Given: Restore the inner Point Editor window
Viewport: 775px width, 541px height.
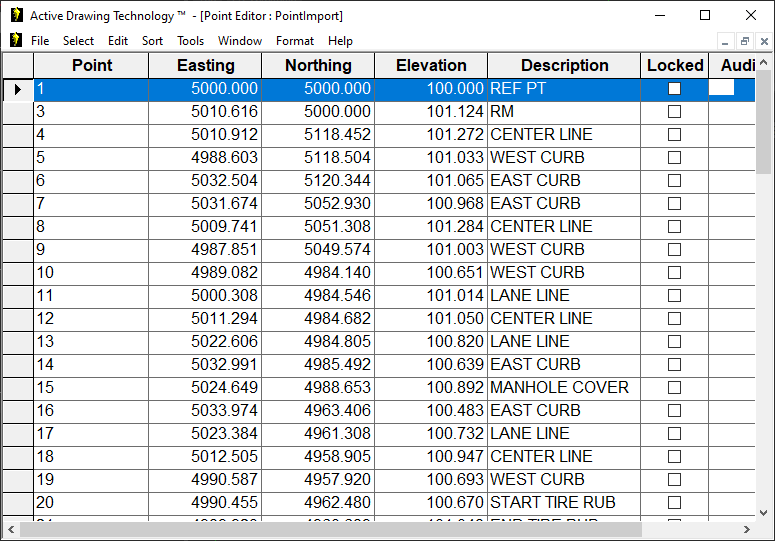Looking at the screenshot, I should (x=745, y=41).
